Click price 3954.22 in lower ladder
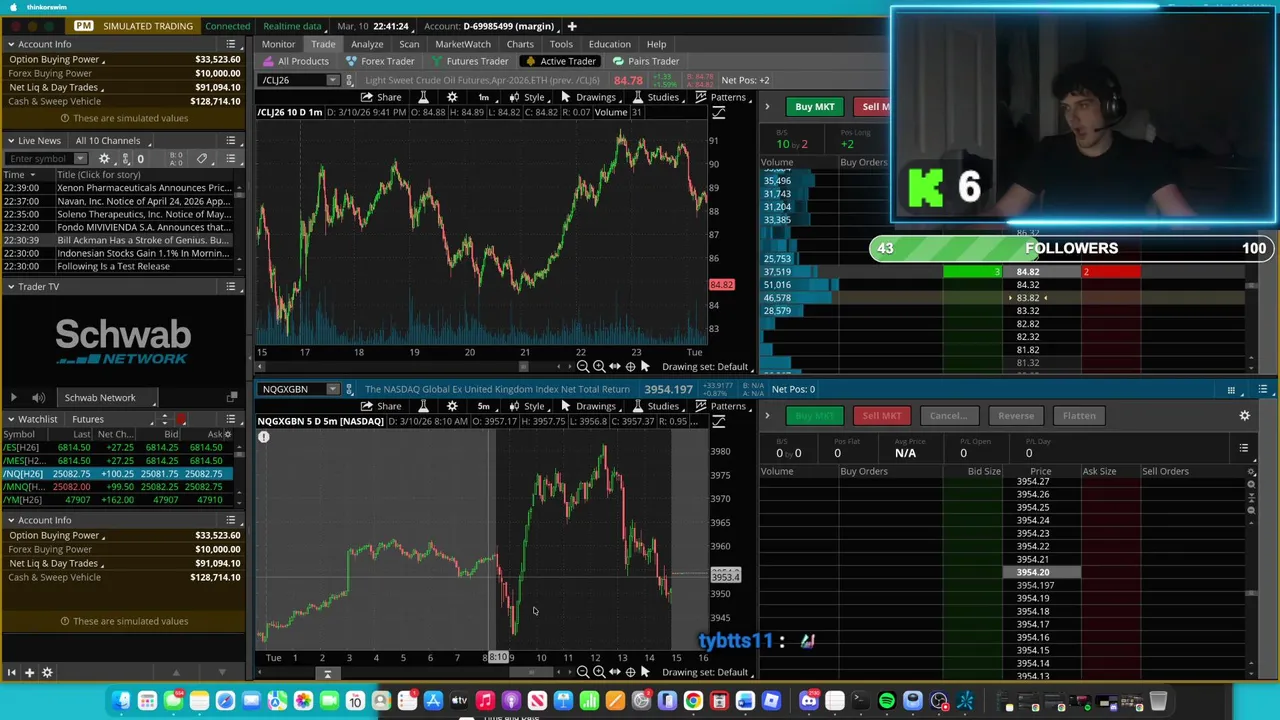1280x720 pixels. [x=1033, y=546]
